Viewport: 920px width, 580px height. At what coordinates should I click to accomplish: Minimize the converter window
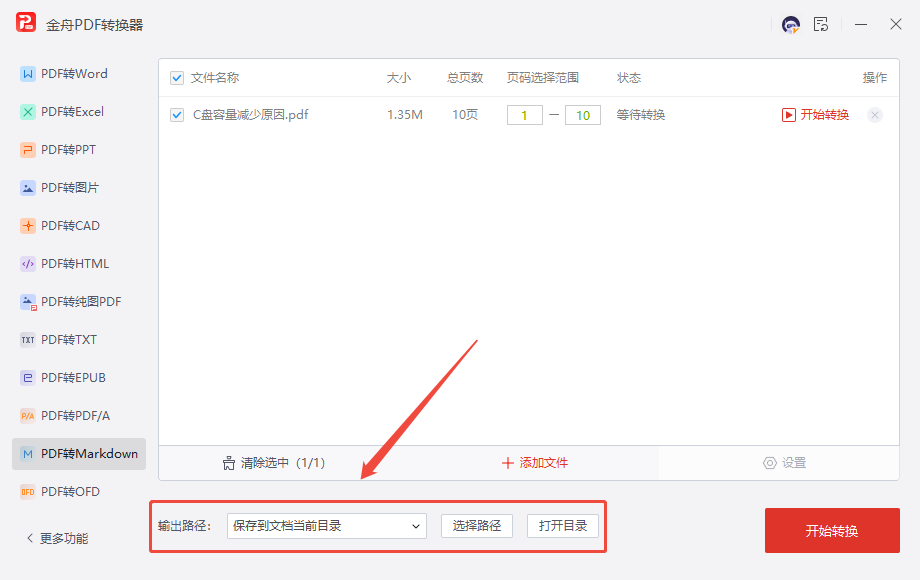click(x=861, y=25)
